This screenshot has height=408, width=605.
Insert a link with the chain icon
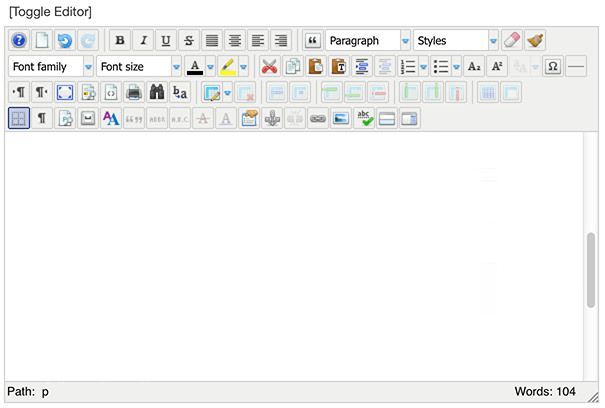(318, 118)
